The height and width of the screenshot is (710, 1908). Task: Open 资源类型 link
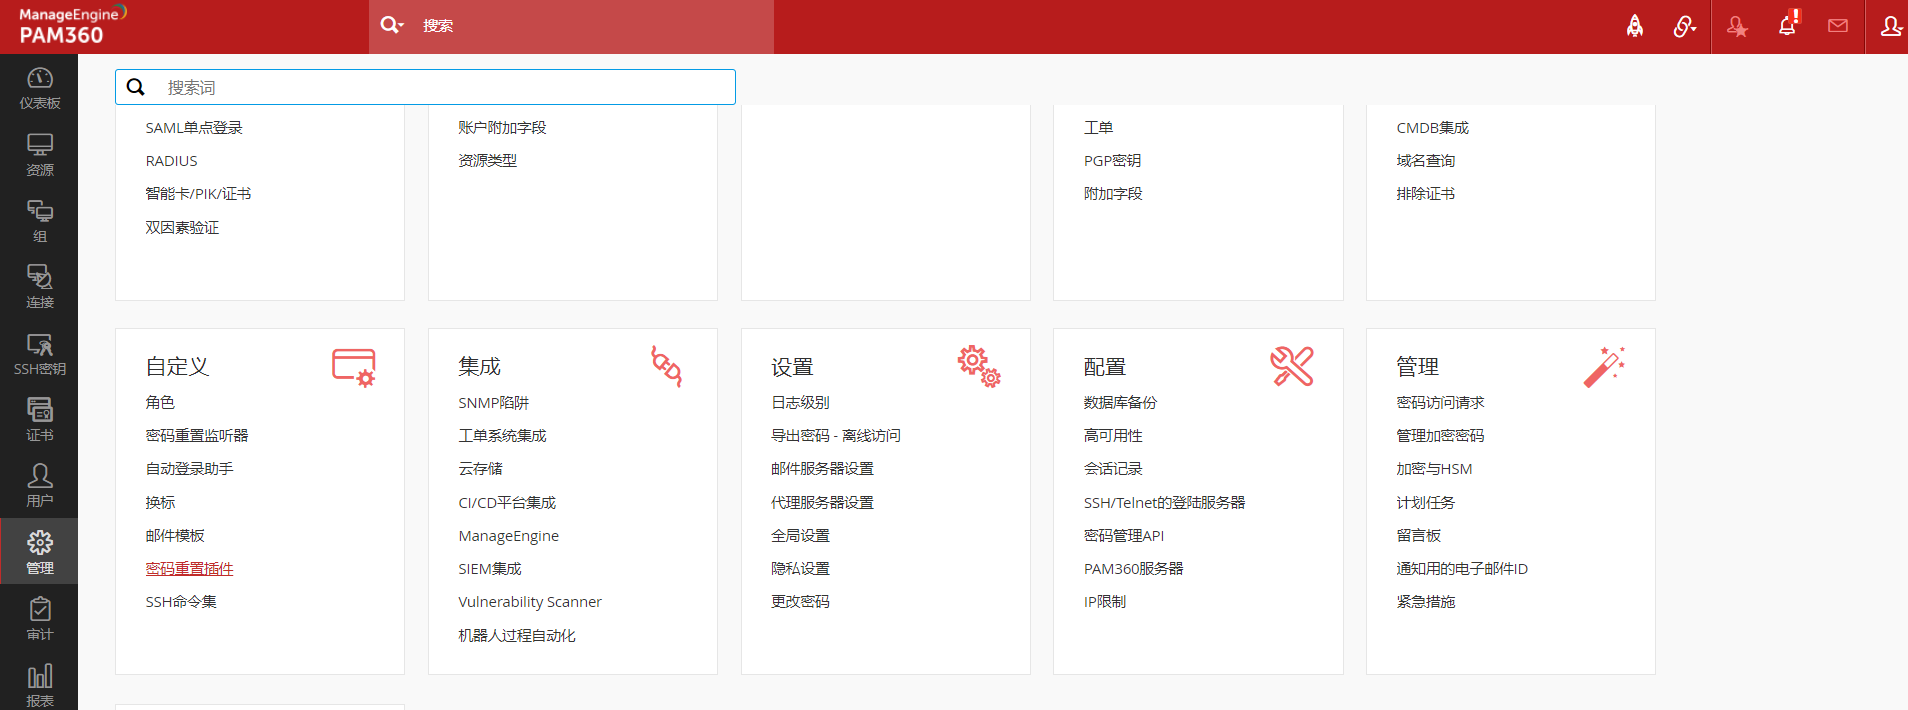click(487, 161)
